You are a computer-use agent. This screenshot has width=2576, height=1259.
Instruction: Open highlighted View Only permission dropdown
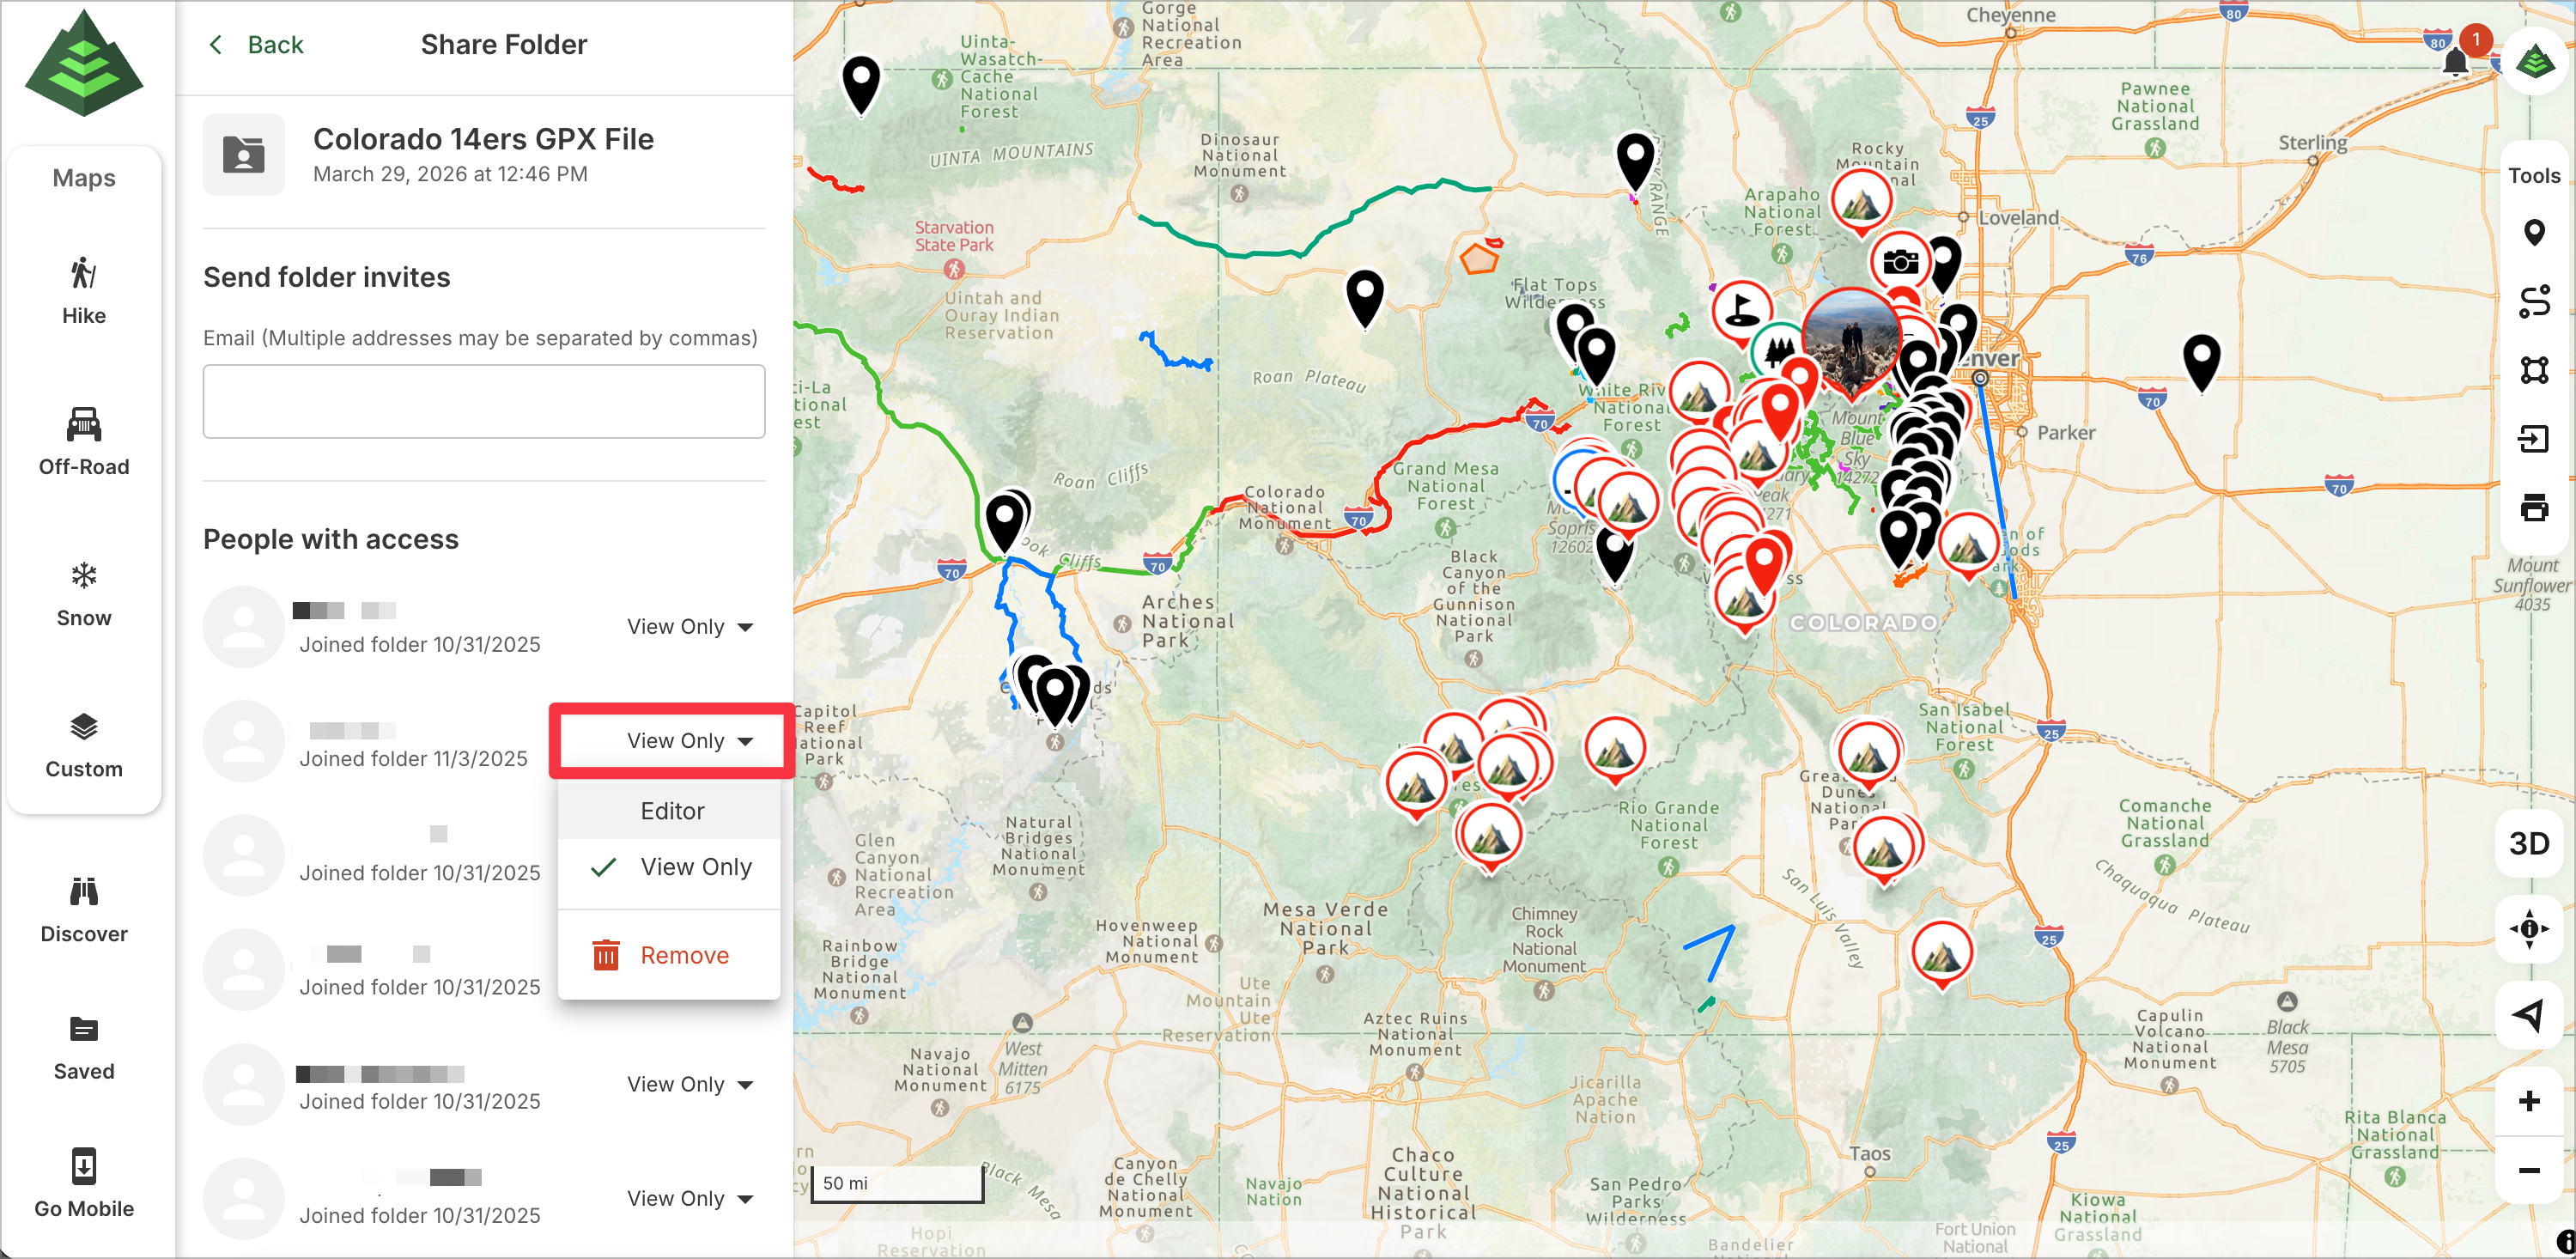coord(689,741)
